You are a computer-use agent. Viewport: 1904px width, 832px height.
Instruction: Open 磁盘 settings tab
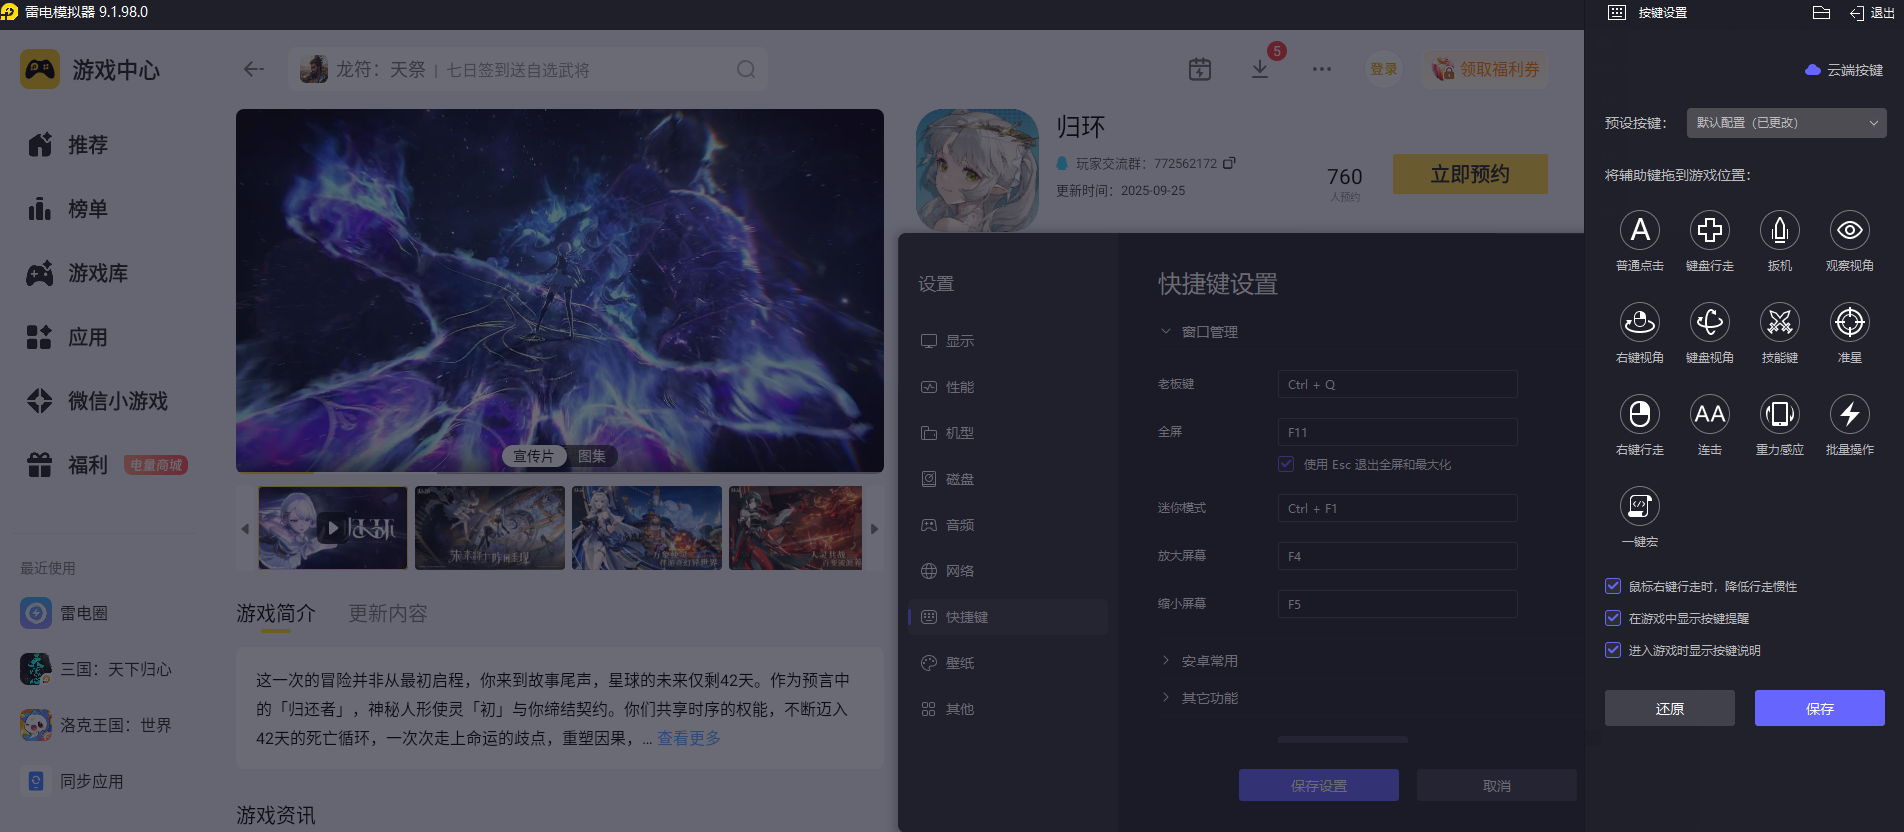pos(1008,479)
